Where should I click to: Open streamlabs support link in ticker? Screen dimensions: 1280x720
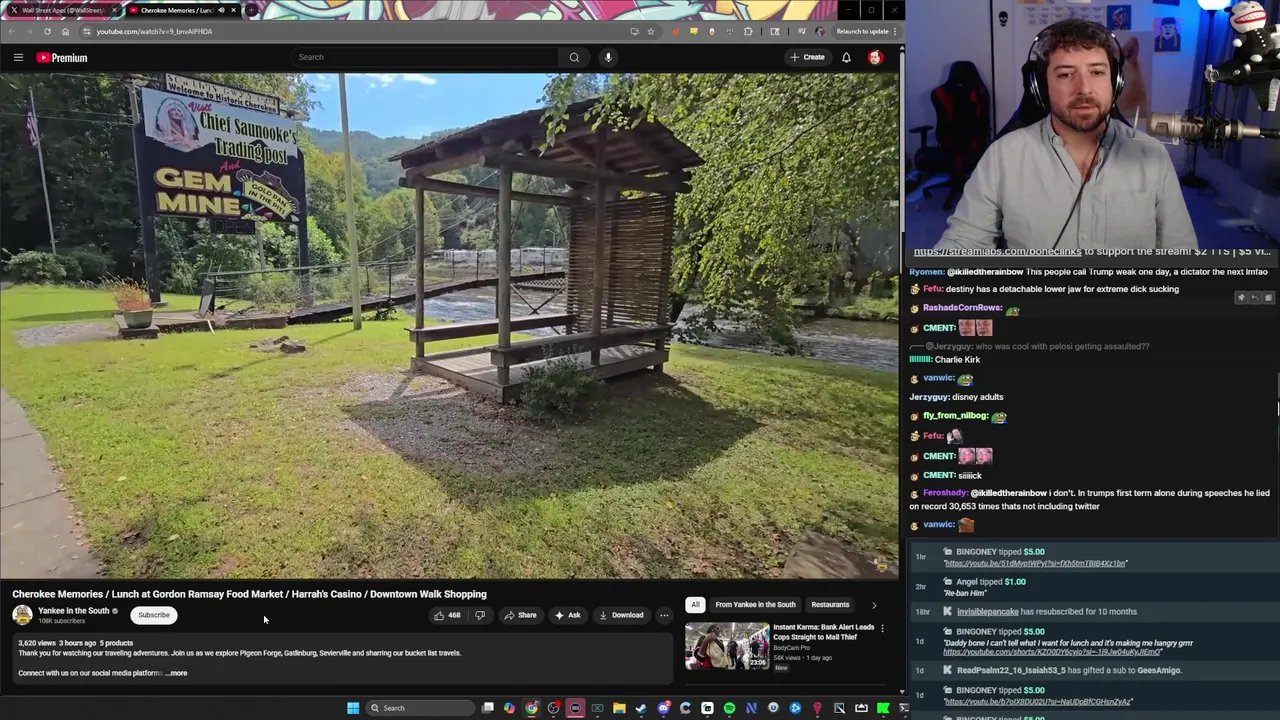coord(998,252)
